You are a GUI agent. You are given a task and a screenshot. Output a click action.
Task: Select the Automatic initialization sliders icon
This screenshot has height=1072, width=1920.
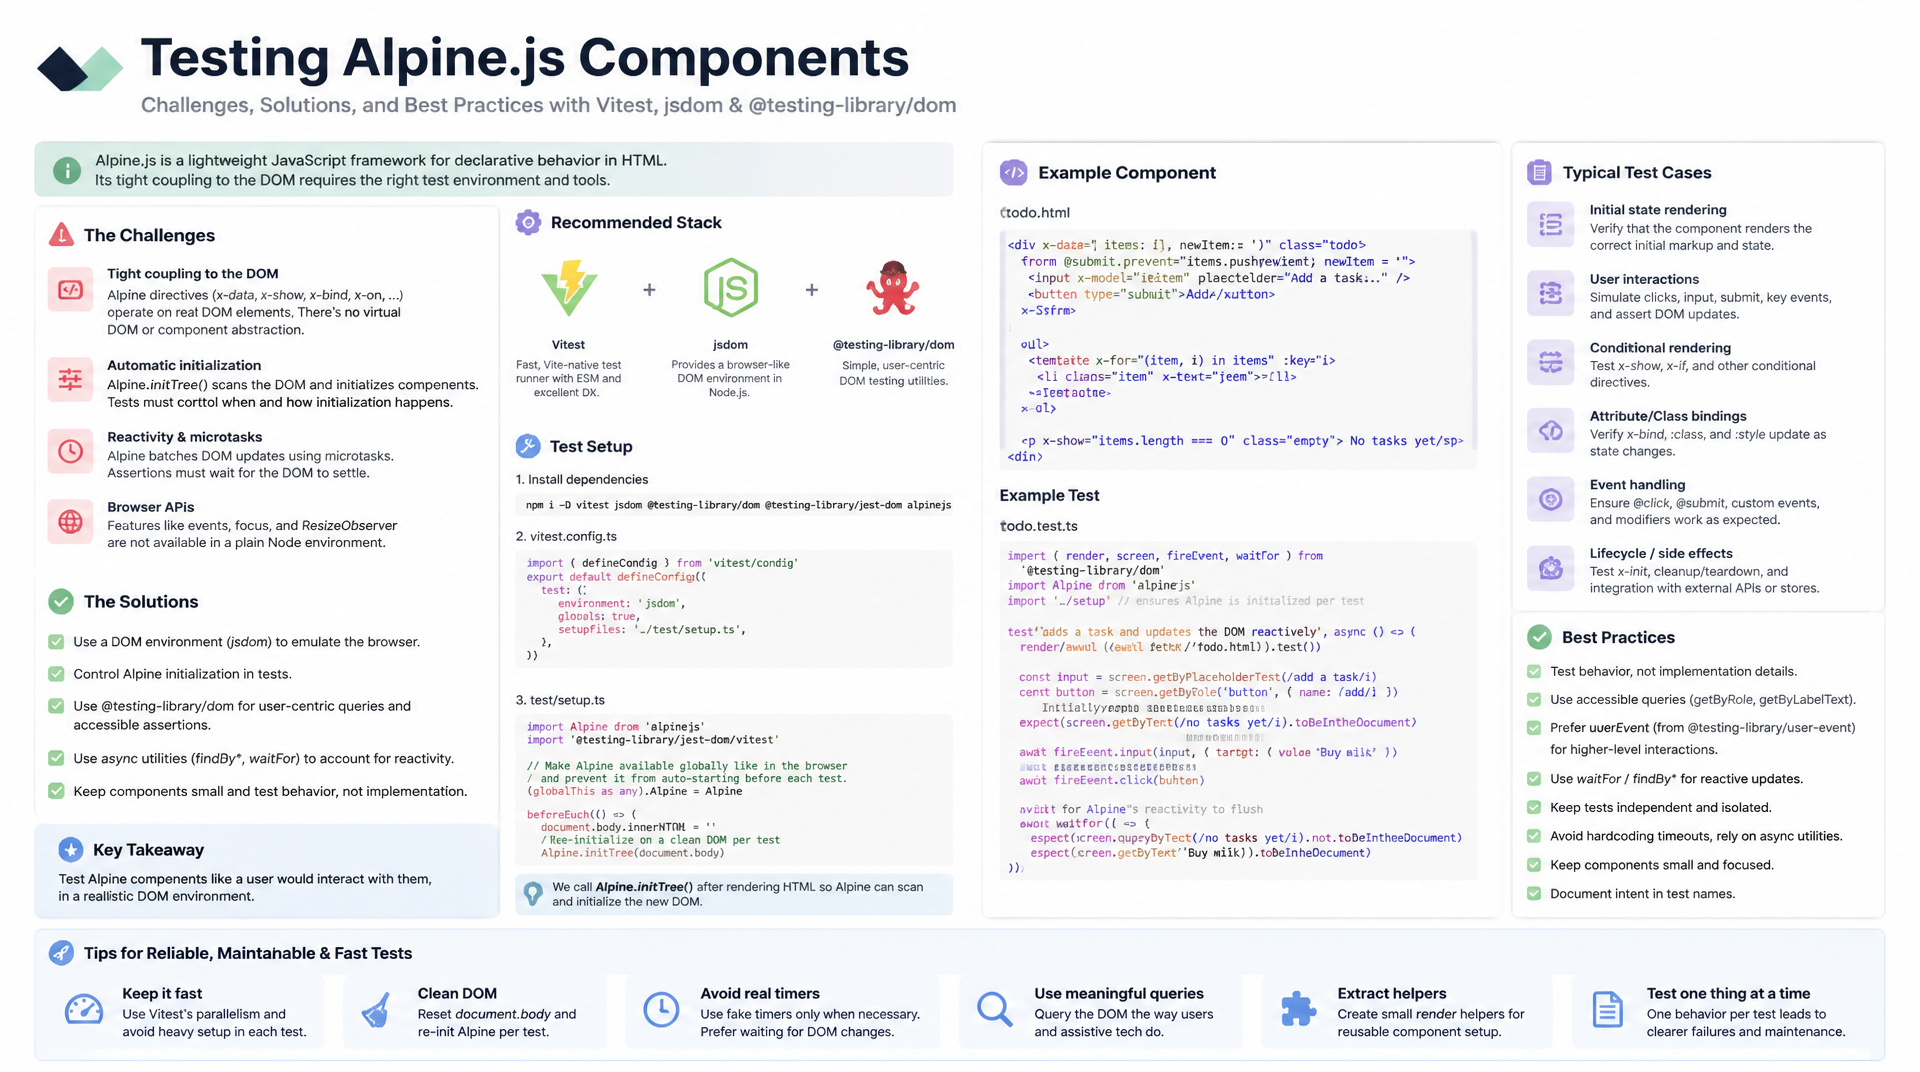click(70, 380)
